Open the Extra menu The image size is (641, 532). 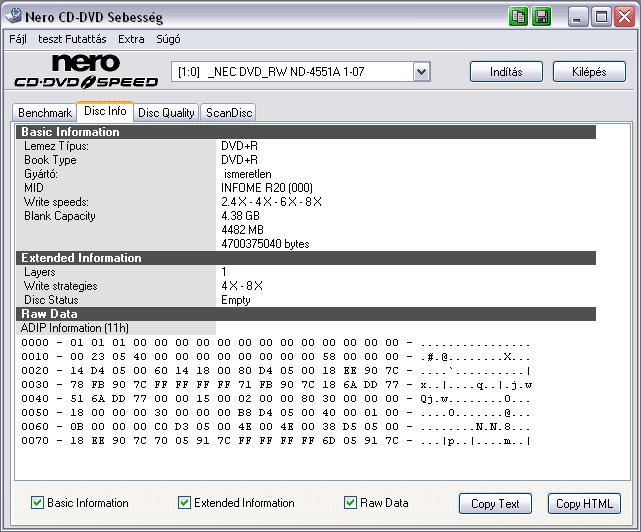131,39
